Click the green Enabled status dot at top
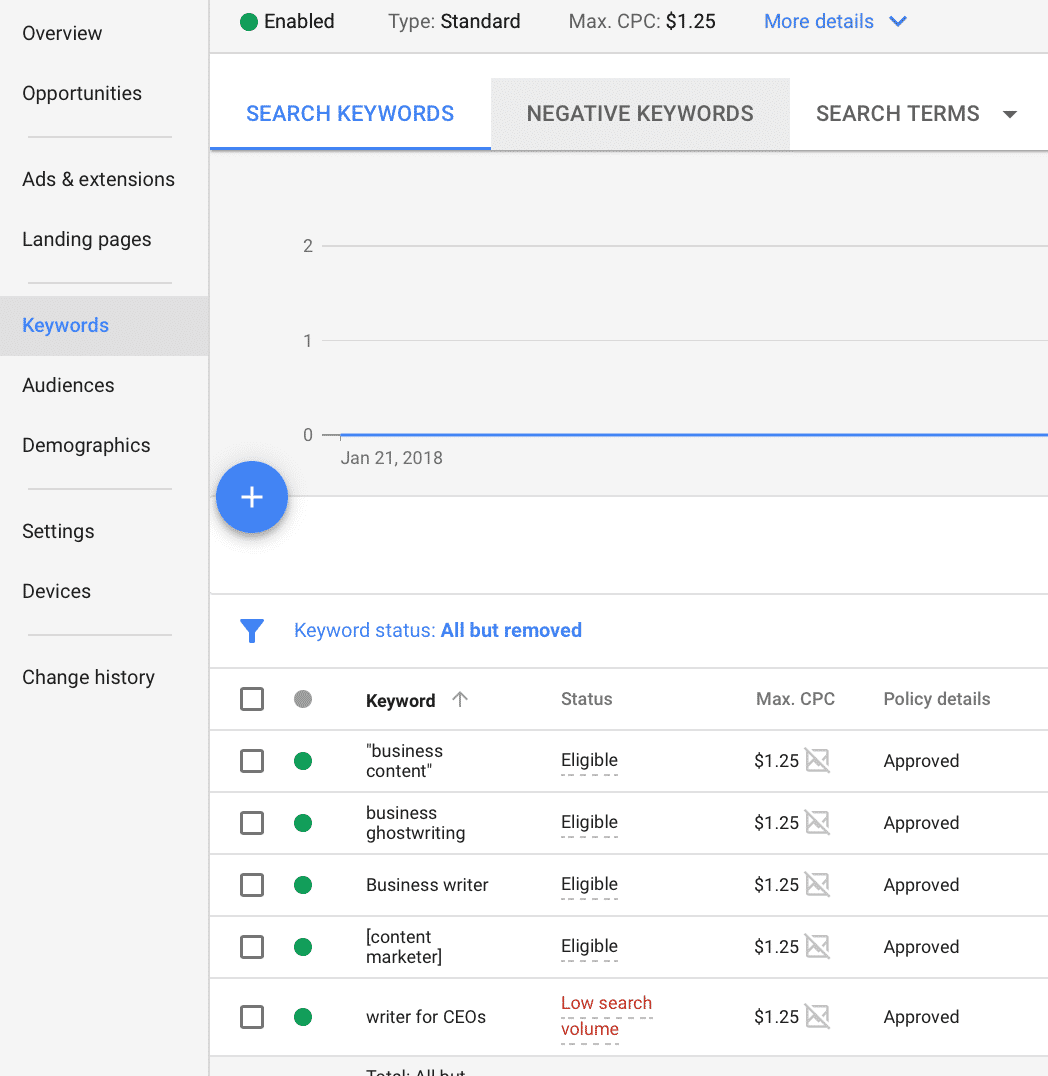Viewport: 1048px width, 1076px height. pyautogui.click(x=248, y=22)
